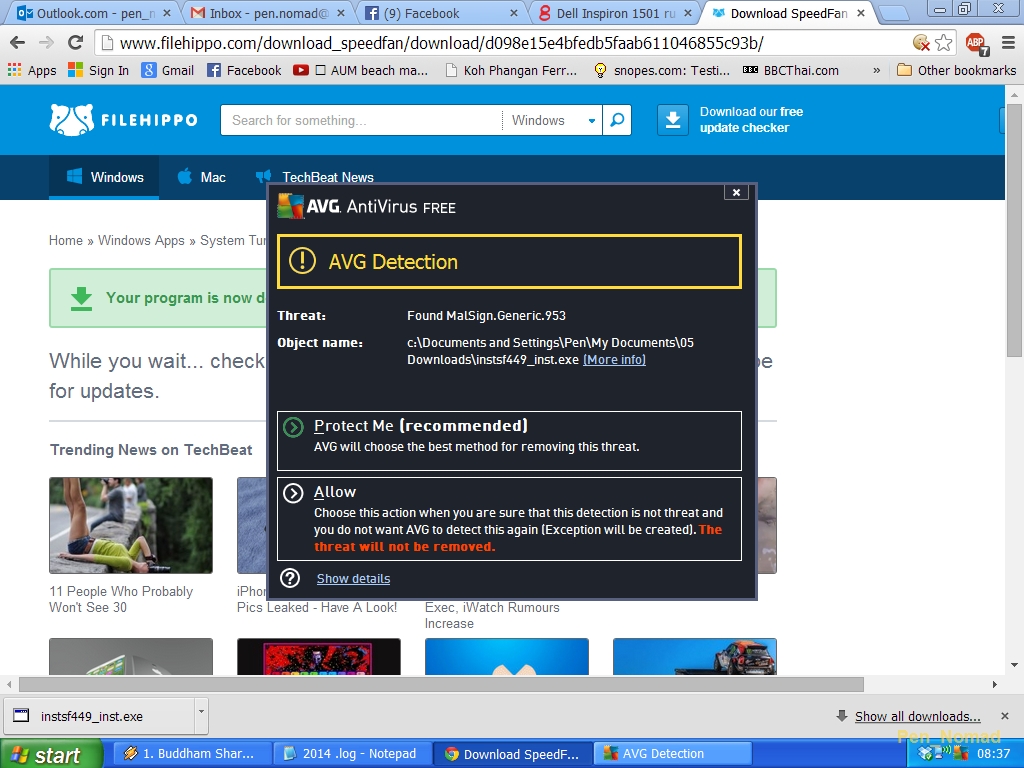Switch to 2014 .log Notepad taskbar item
The height and width of the screenshot is (768, 1024).
click(x=351, y=754)
